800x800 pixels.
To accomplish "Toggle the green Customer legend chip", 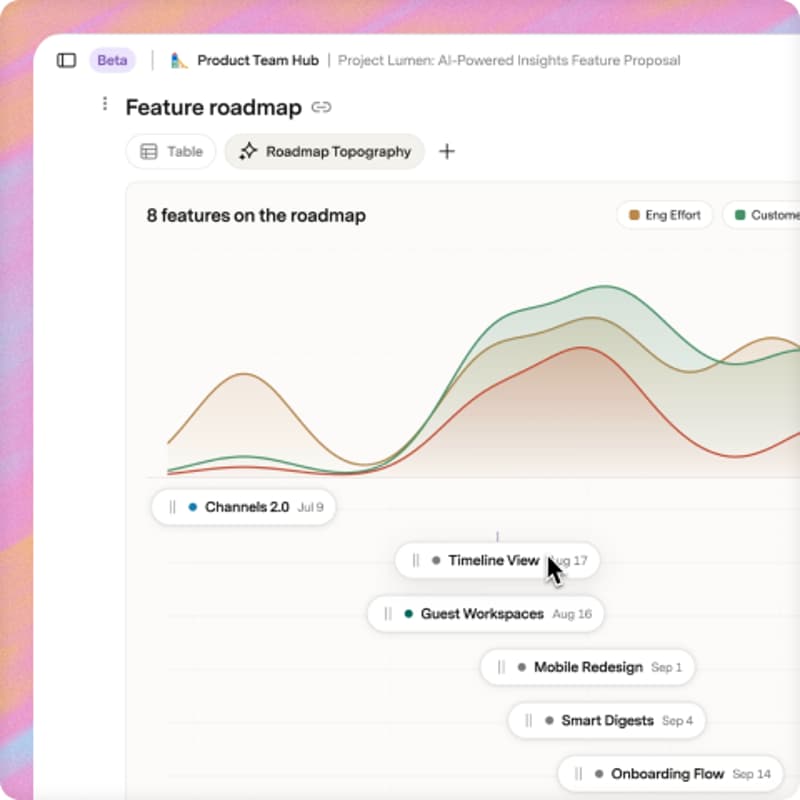I will [762, 215].
